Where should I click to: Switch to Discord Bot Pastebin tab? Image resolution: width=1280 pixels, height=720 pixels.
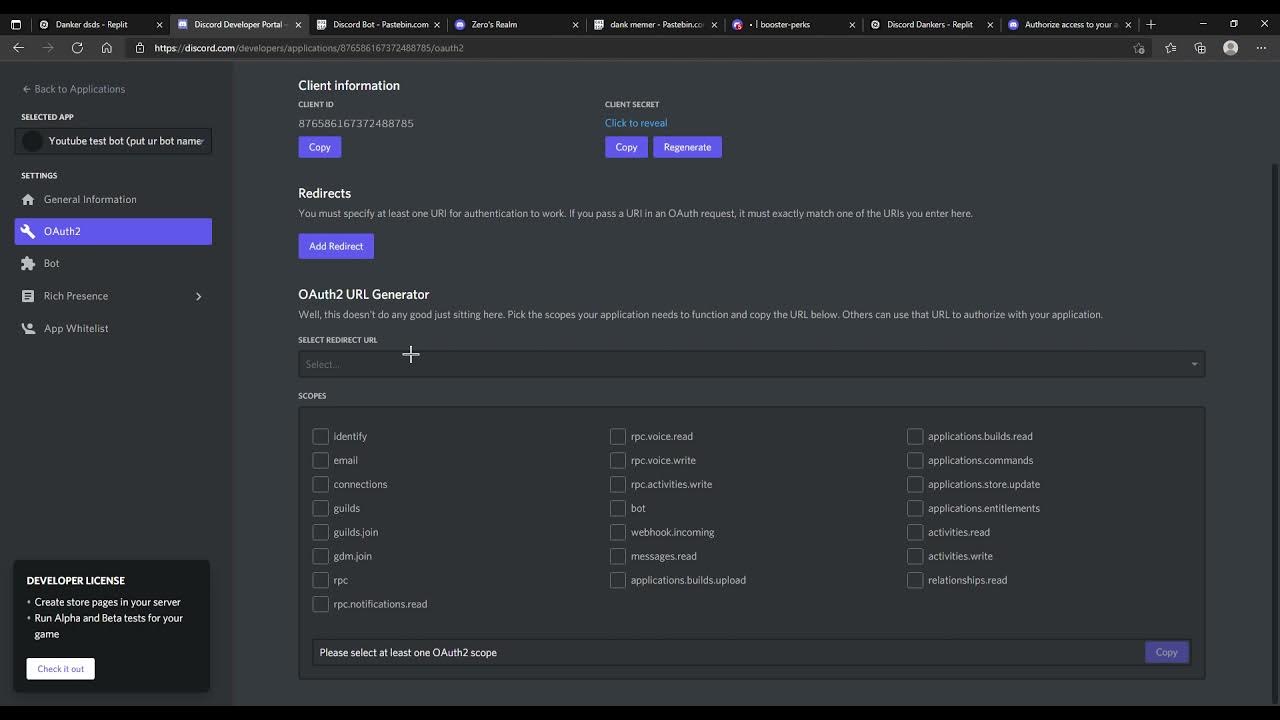377,24
